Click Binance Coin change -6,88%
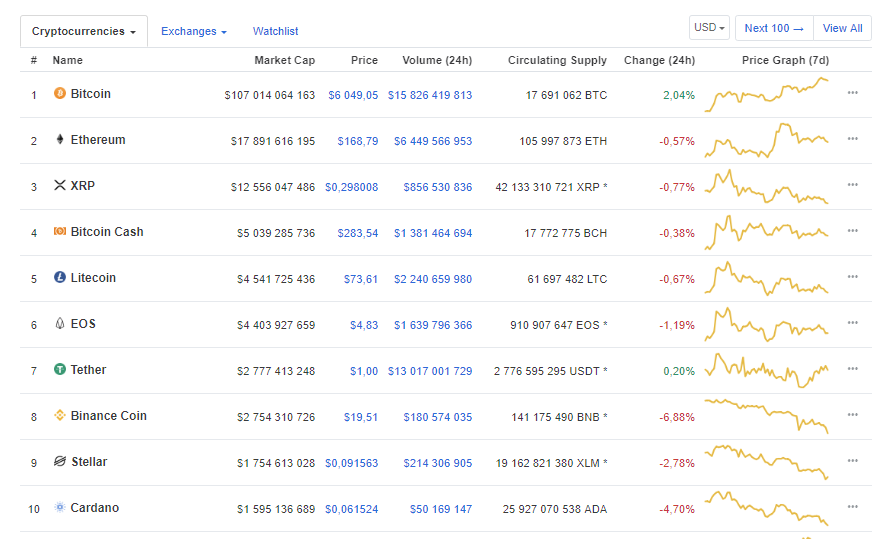This screenshot has width=890, height=539. (677, 417)
